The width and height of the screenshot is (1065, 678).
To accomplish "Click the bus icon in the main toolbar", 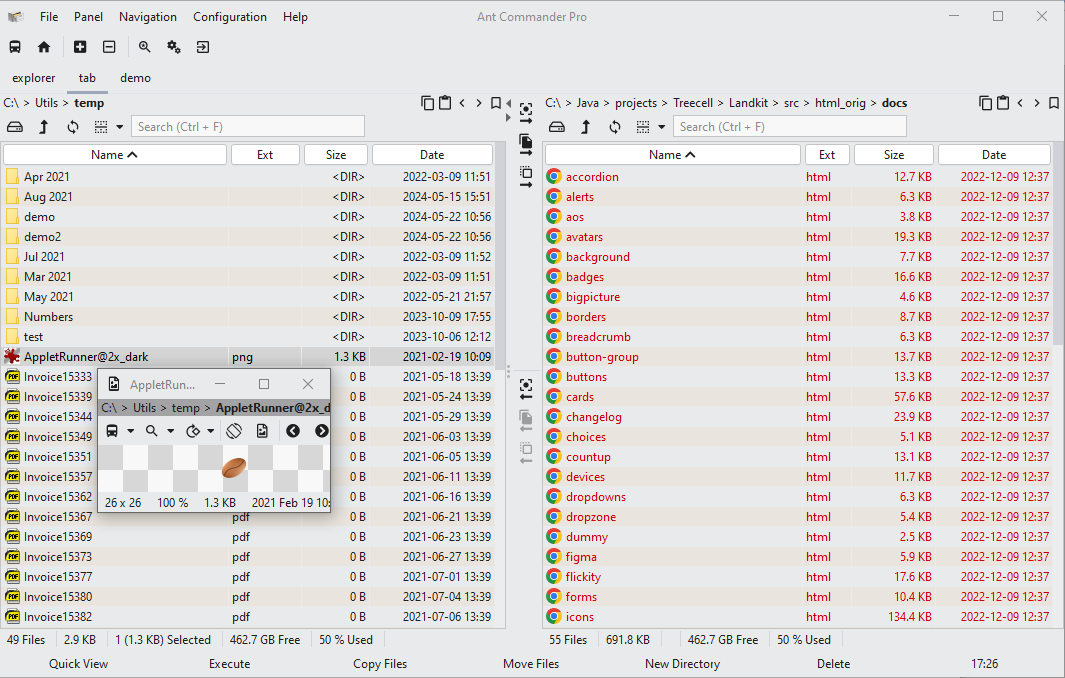I will click(x=15, y=47).
